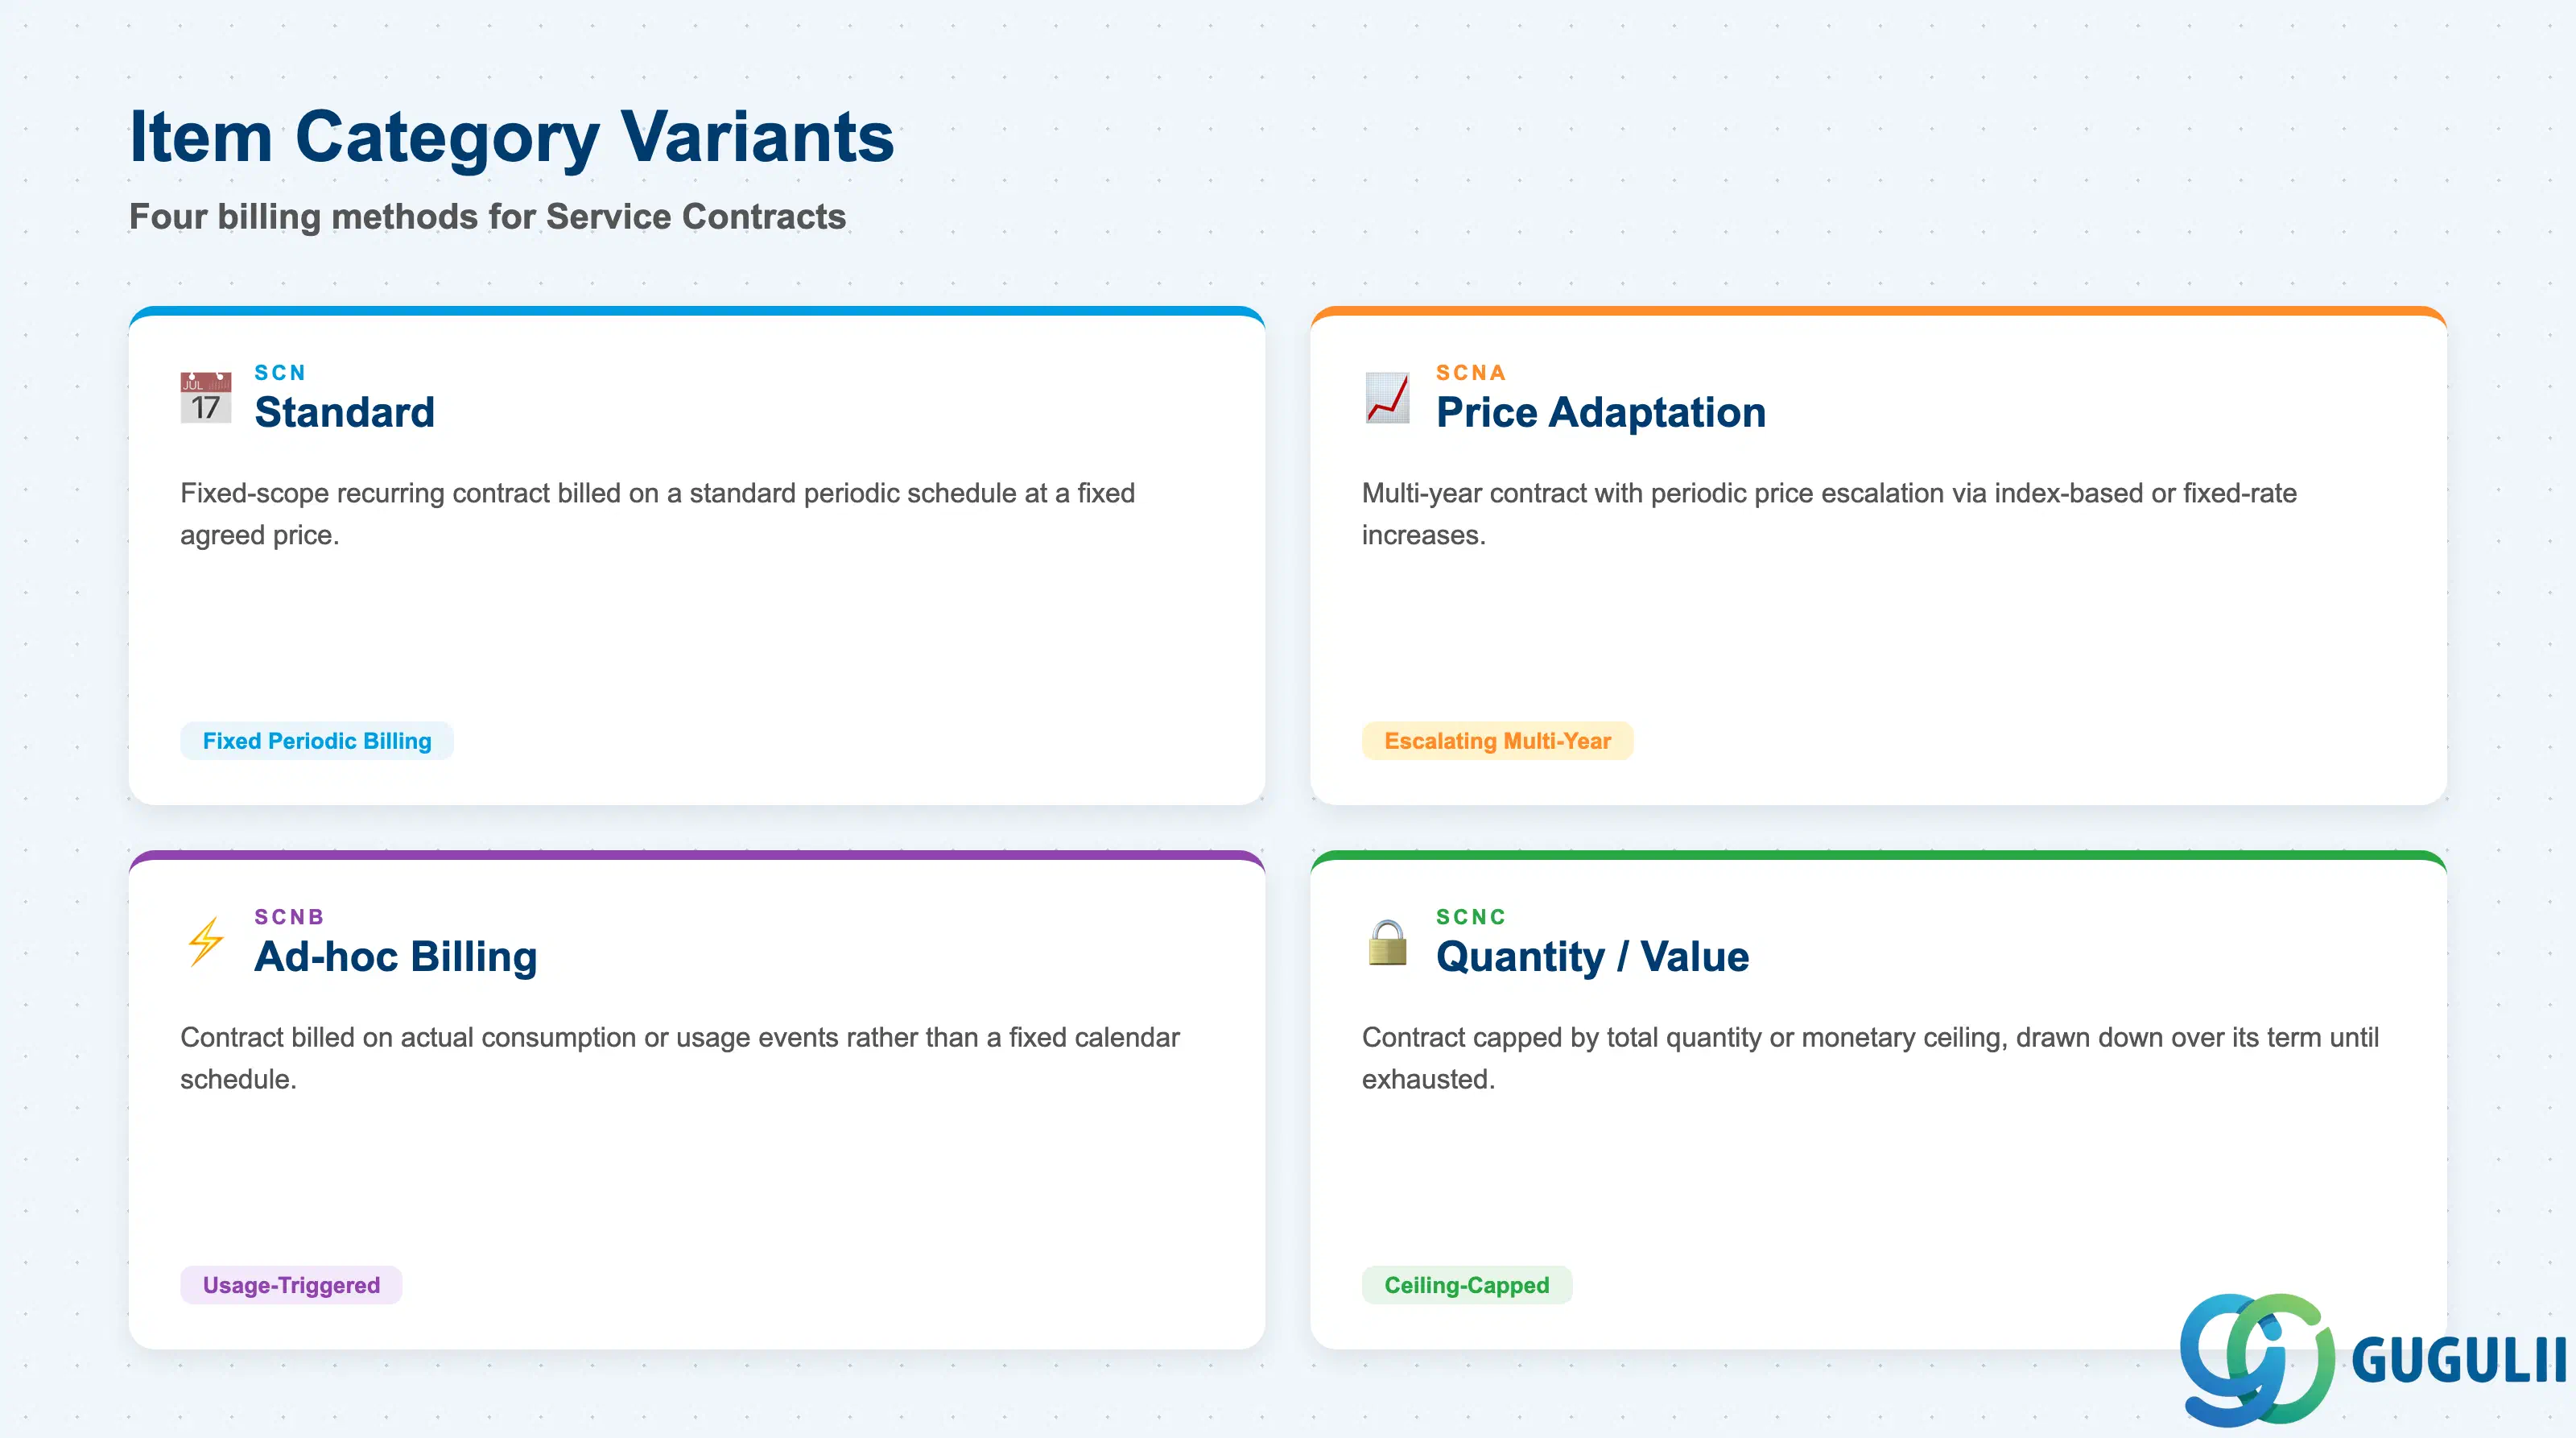Select the Ceiling-Capped tag
Screen dimensions: 2576x1438
click(1467, 1285)
